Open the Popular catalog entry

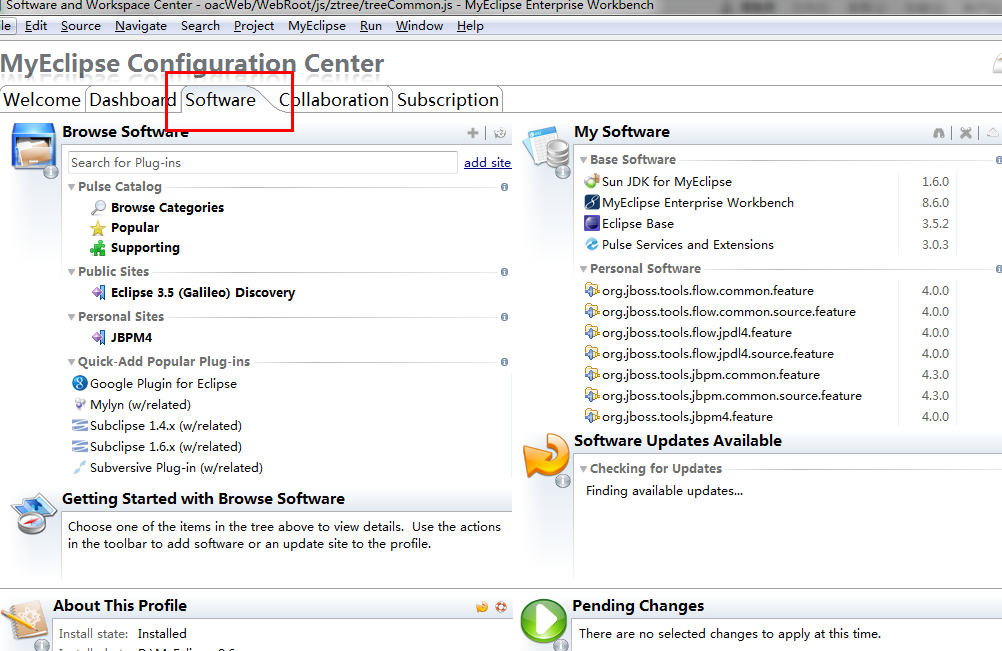tap(135, 228)
